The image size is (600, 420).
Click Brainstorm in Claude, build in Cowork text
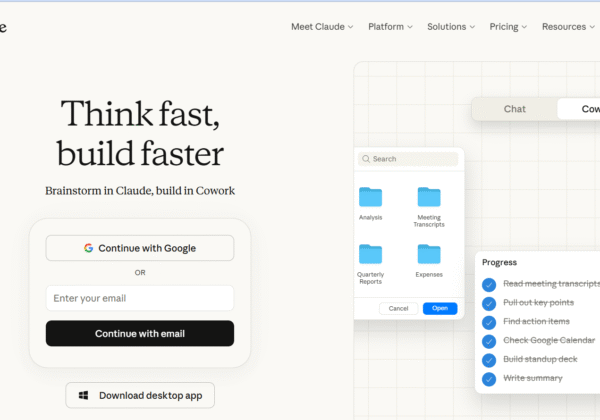(x=140, y=190)
